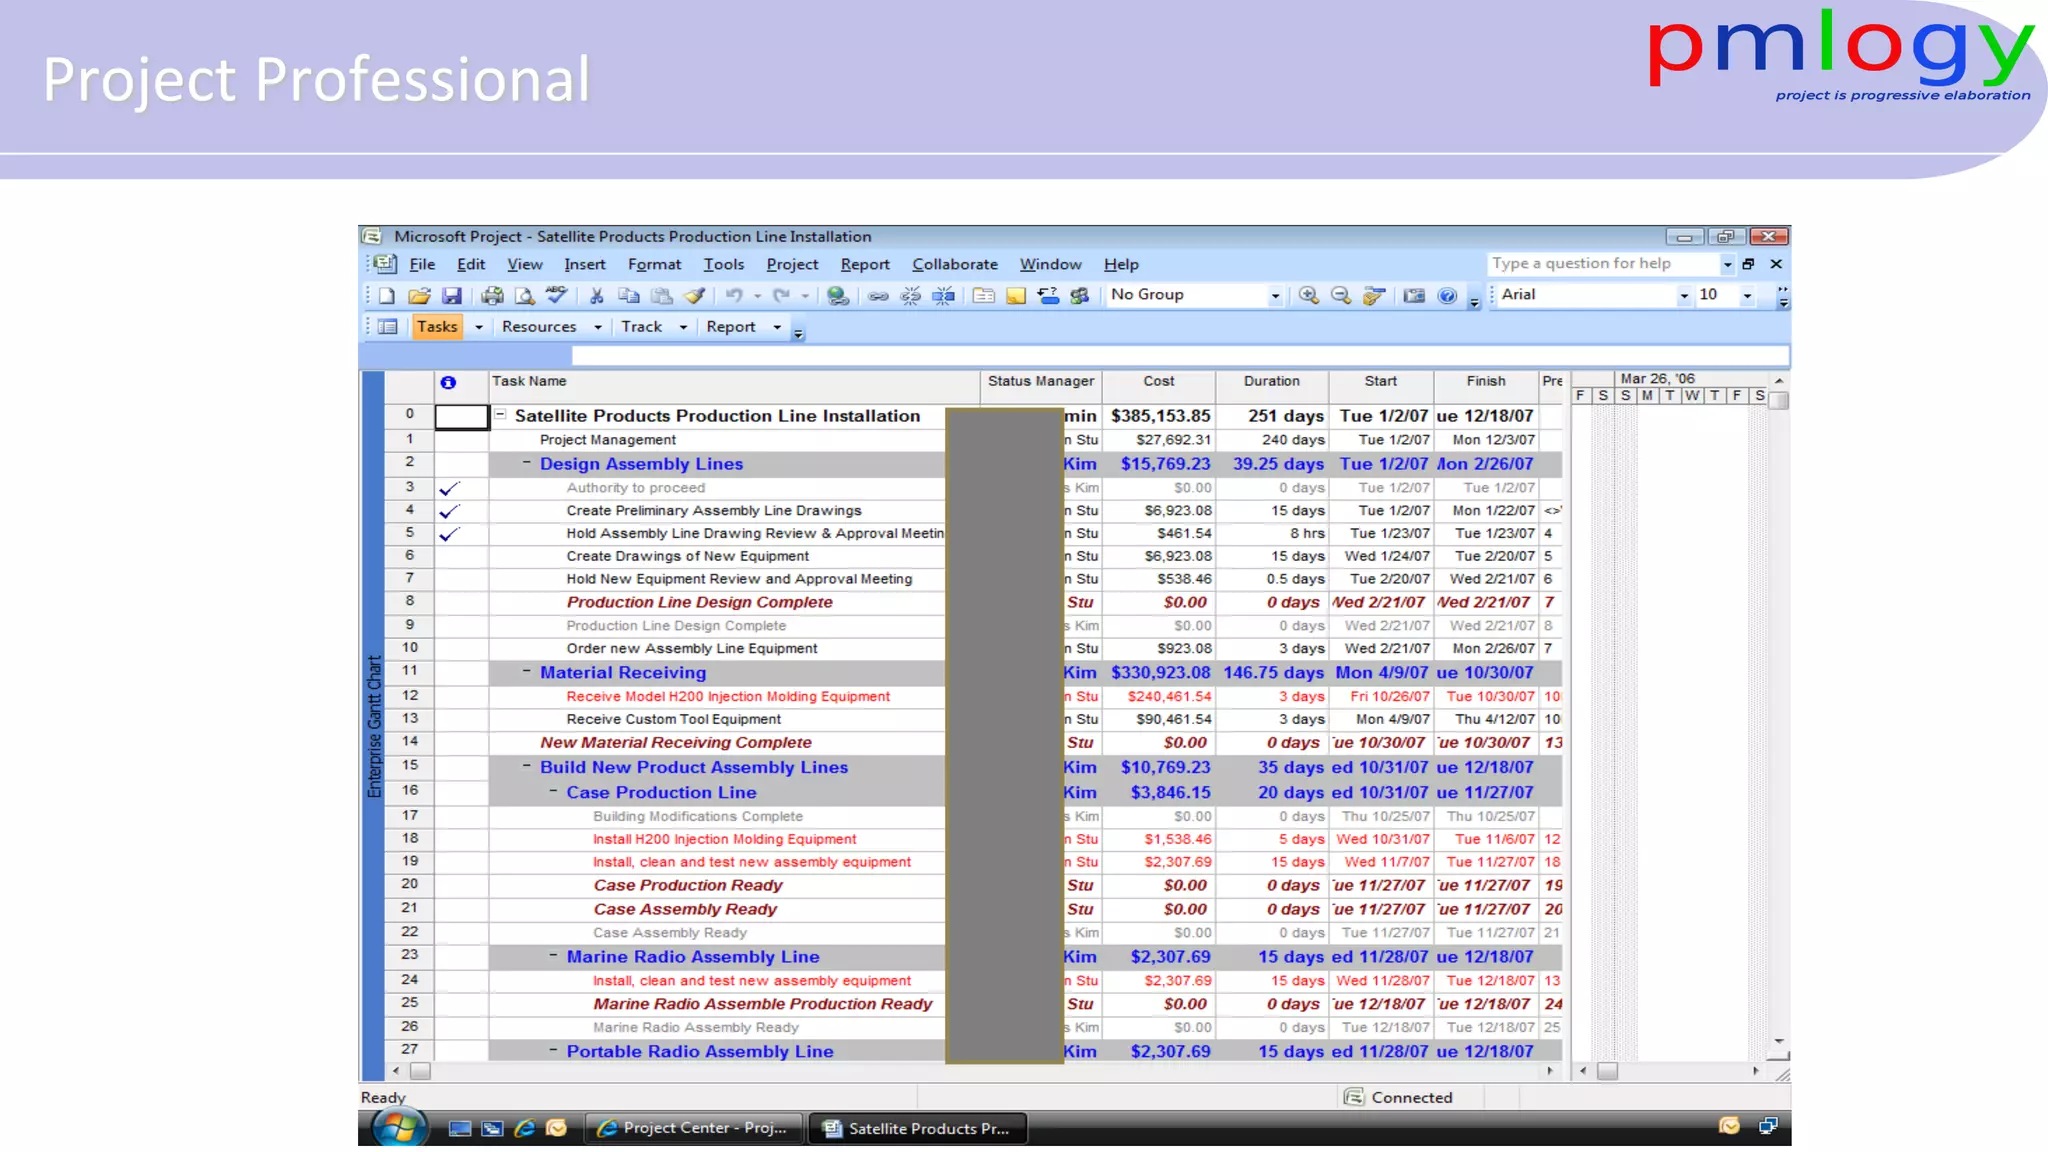Open the No Group dropdown

coord(1275,296)
